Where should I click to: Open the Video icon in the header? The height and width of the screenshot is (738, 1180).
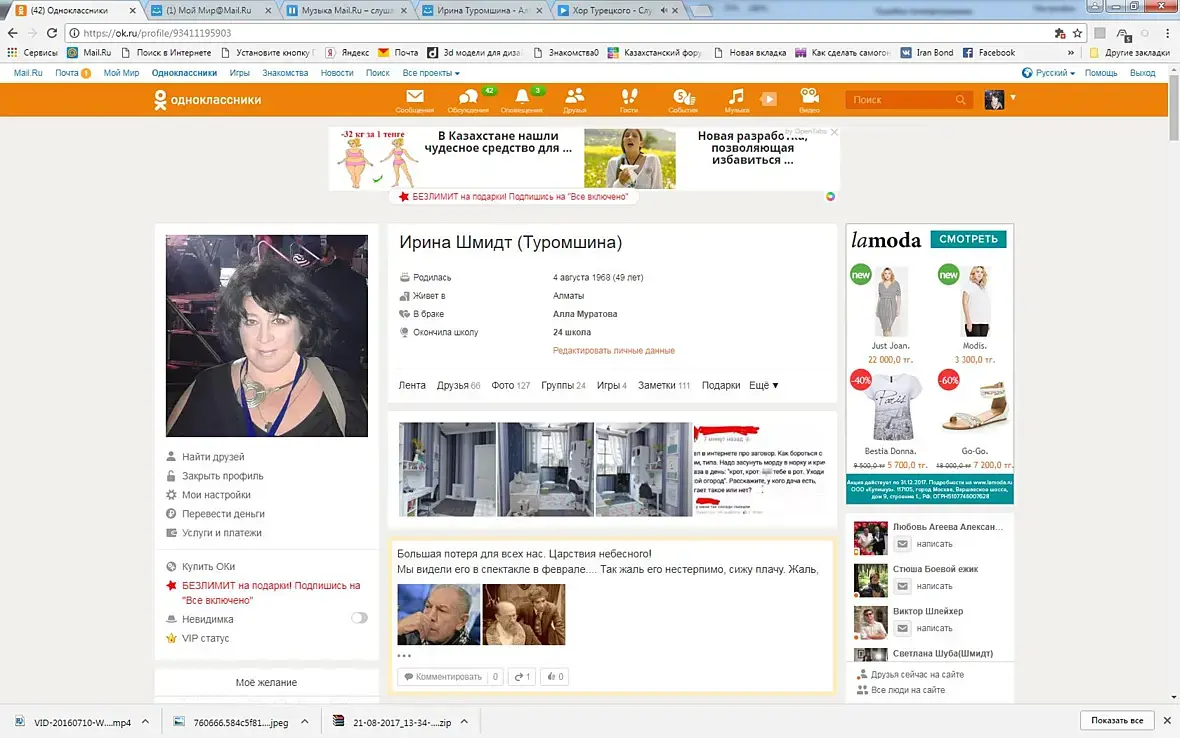(x=810, y=100)
